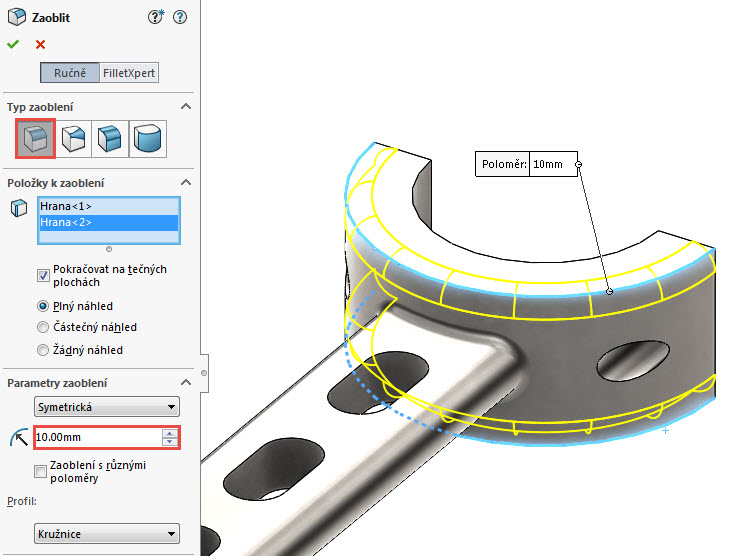750x556 pixels.
Task: Cancel the fillet with red X
Action: click(x=40, y=44)
